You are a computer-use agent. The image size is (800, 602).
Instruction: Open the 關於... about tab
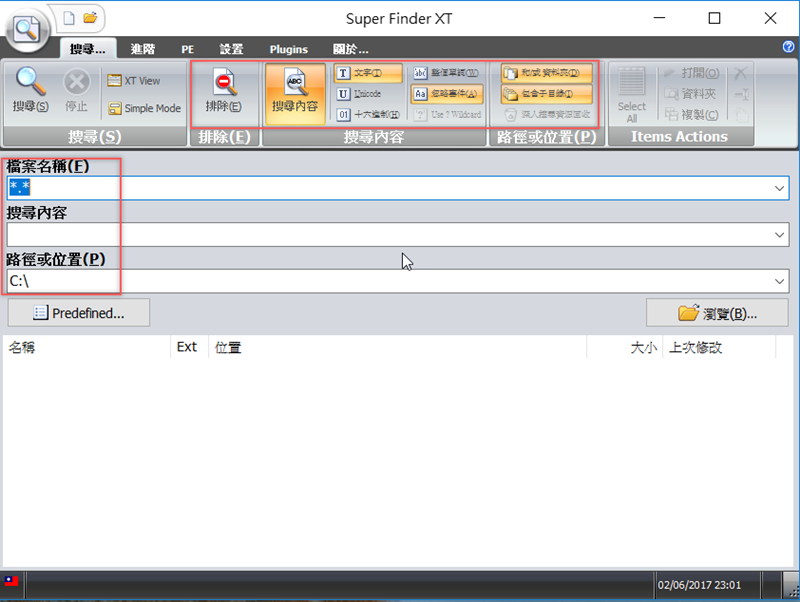pyautogui.click(x=350, y=49)
